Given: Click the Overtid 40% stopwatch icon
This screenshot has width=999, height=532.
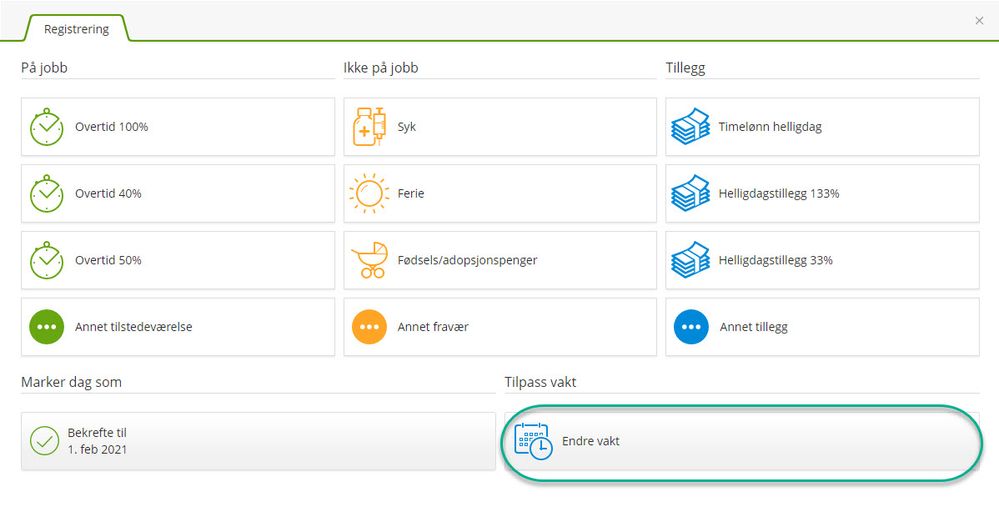Looking at the screenshot, I should click(47, 194).
